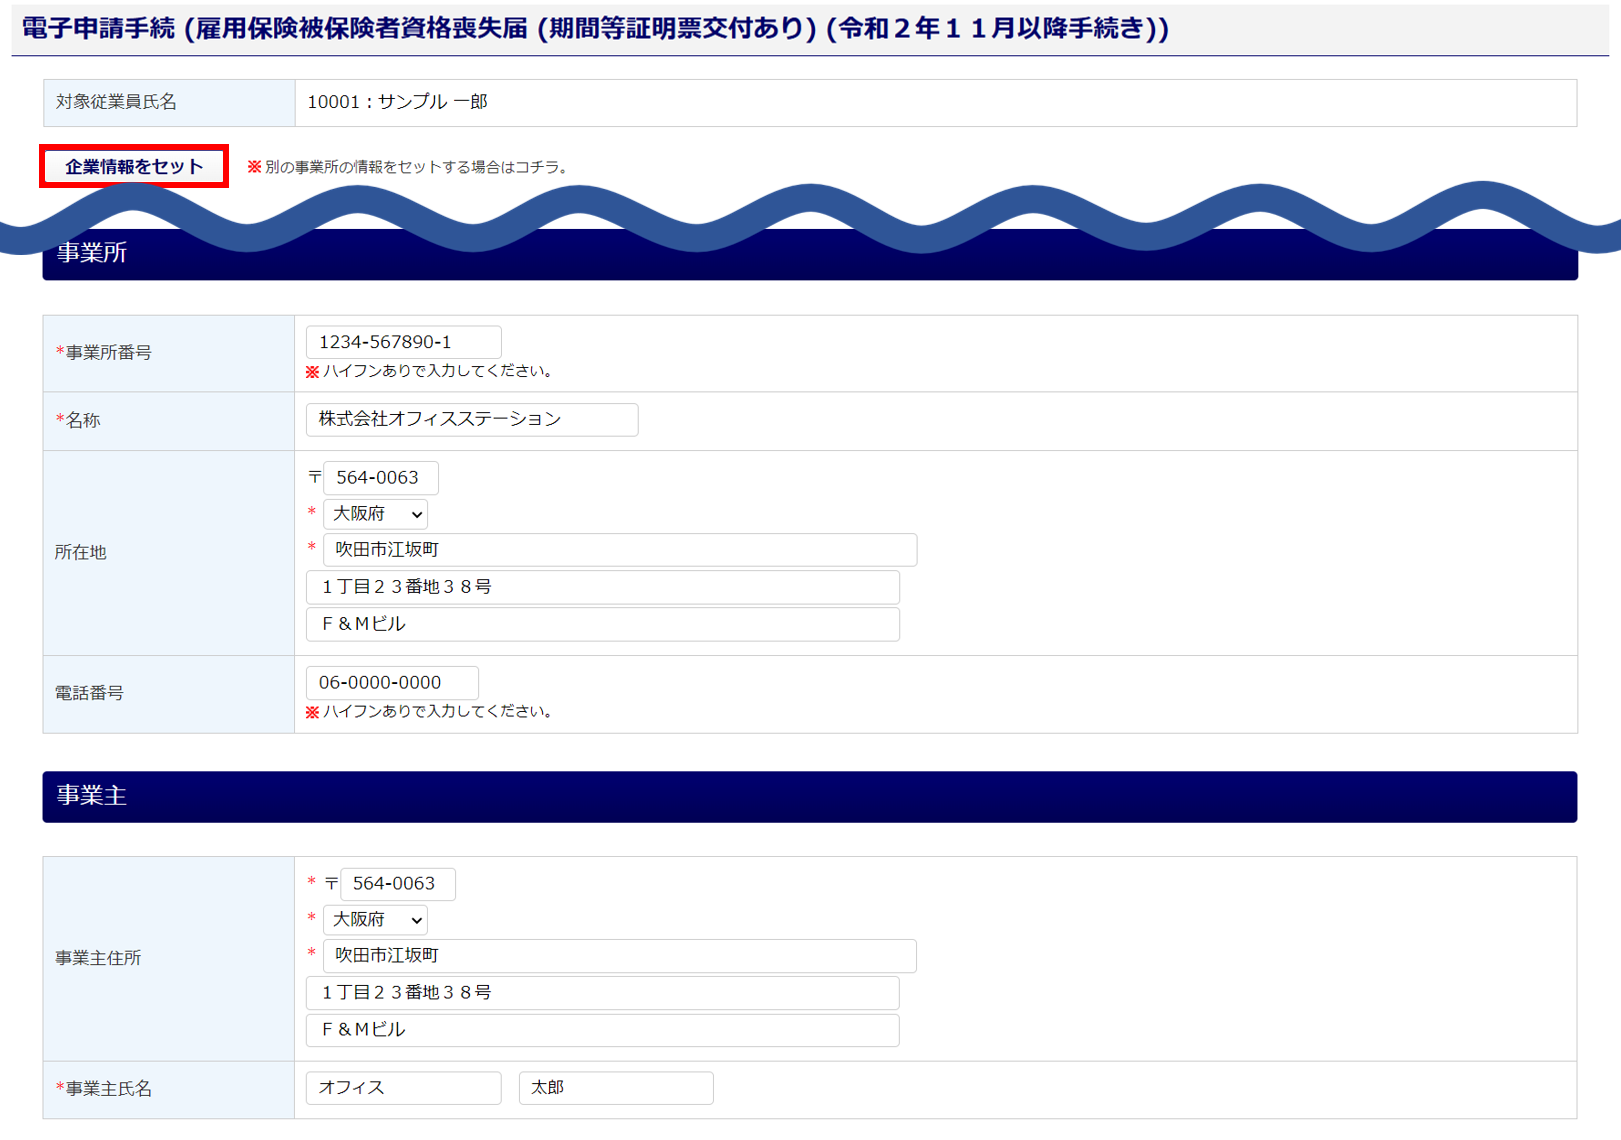Click the 事業主氏名 row label
Image resolution: width=1621 pixels, height=1140 pixels.
[104, 1090]
